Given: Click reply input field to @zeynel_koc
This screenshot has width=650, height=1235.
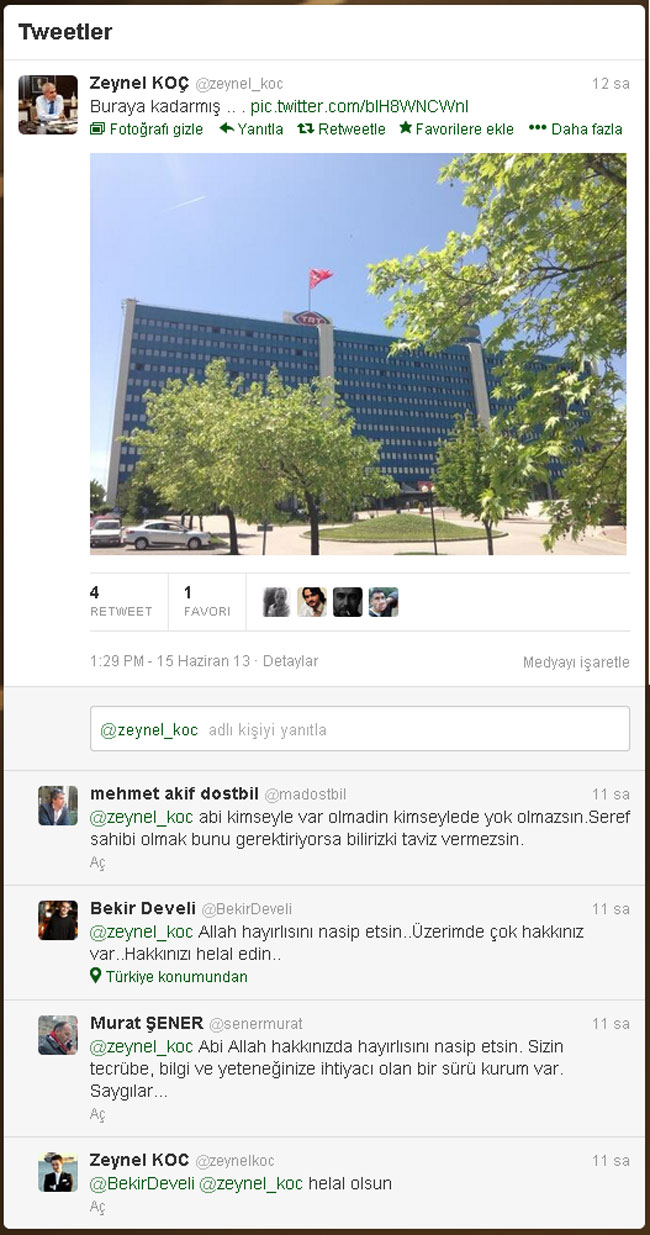Looking at the screenshot, I should click(360, 729).
